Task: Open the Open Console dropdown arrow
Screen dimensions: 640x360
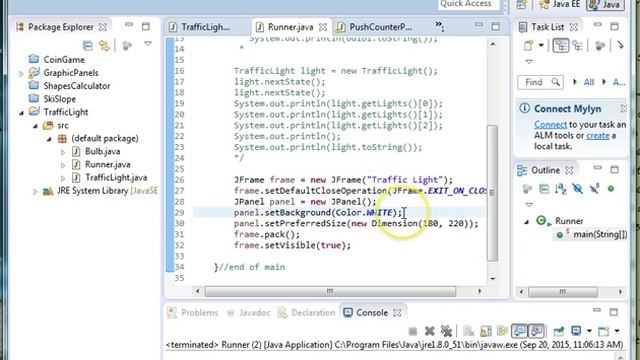Action: pos(617,331)
